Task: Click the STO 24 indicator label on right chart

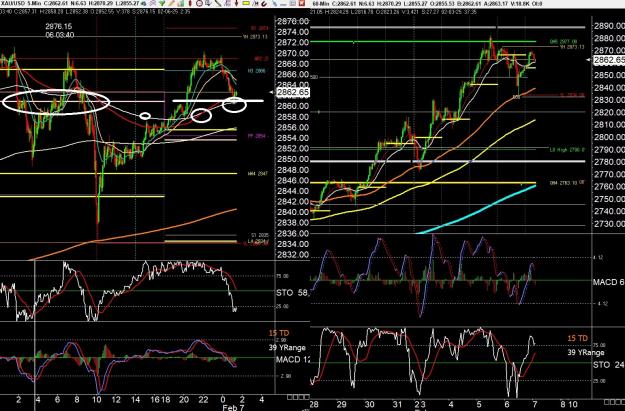Action: click(609, 364)
